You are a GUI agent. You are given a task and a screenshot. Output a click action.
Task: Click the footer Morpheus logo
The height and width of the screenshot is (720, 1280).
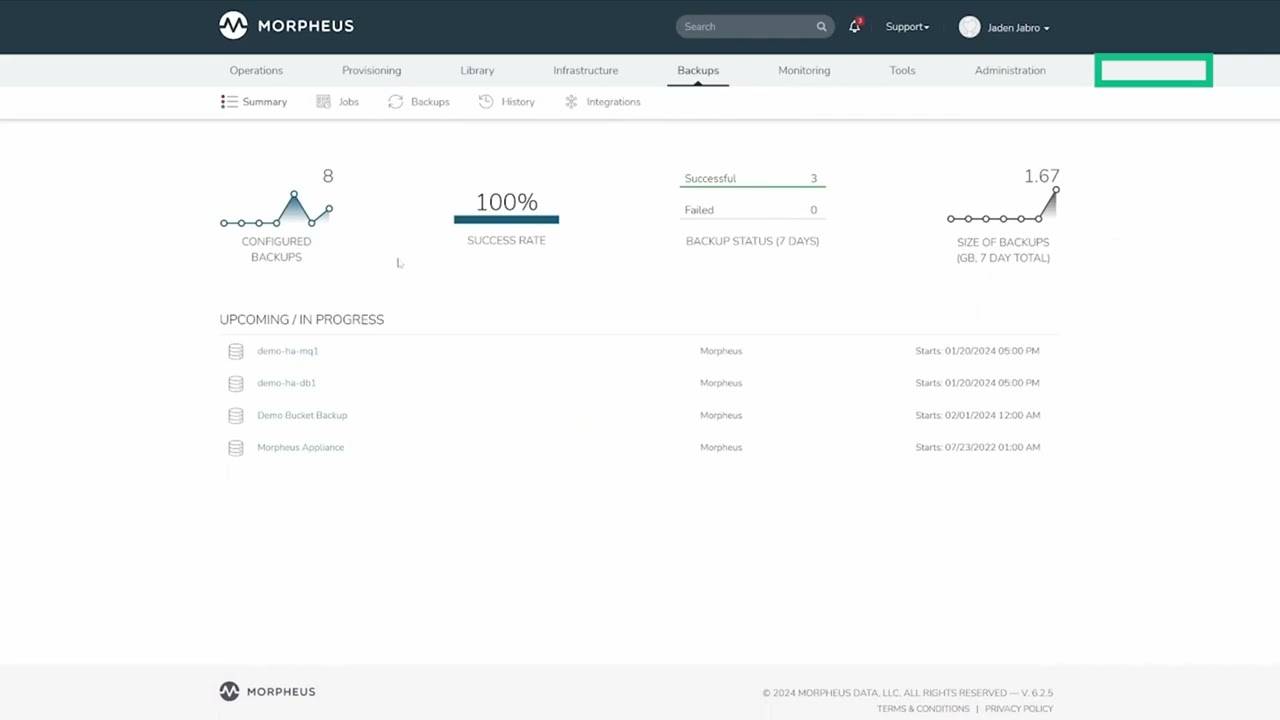click(267, 691)
